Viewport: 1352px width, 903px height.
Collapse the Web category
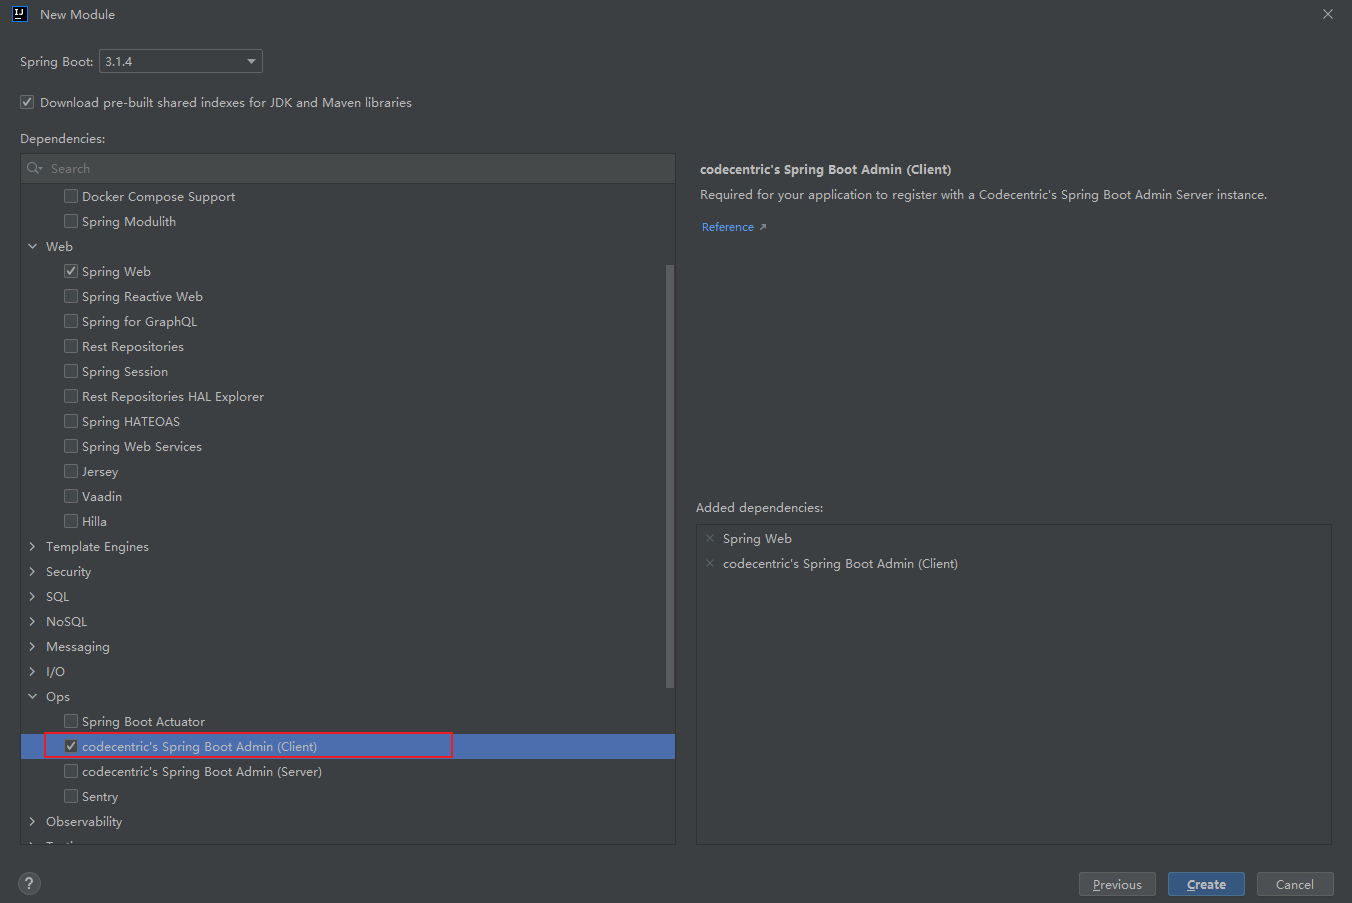point(33,247)
